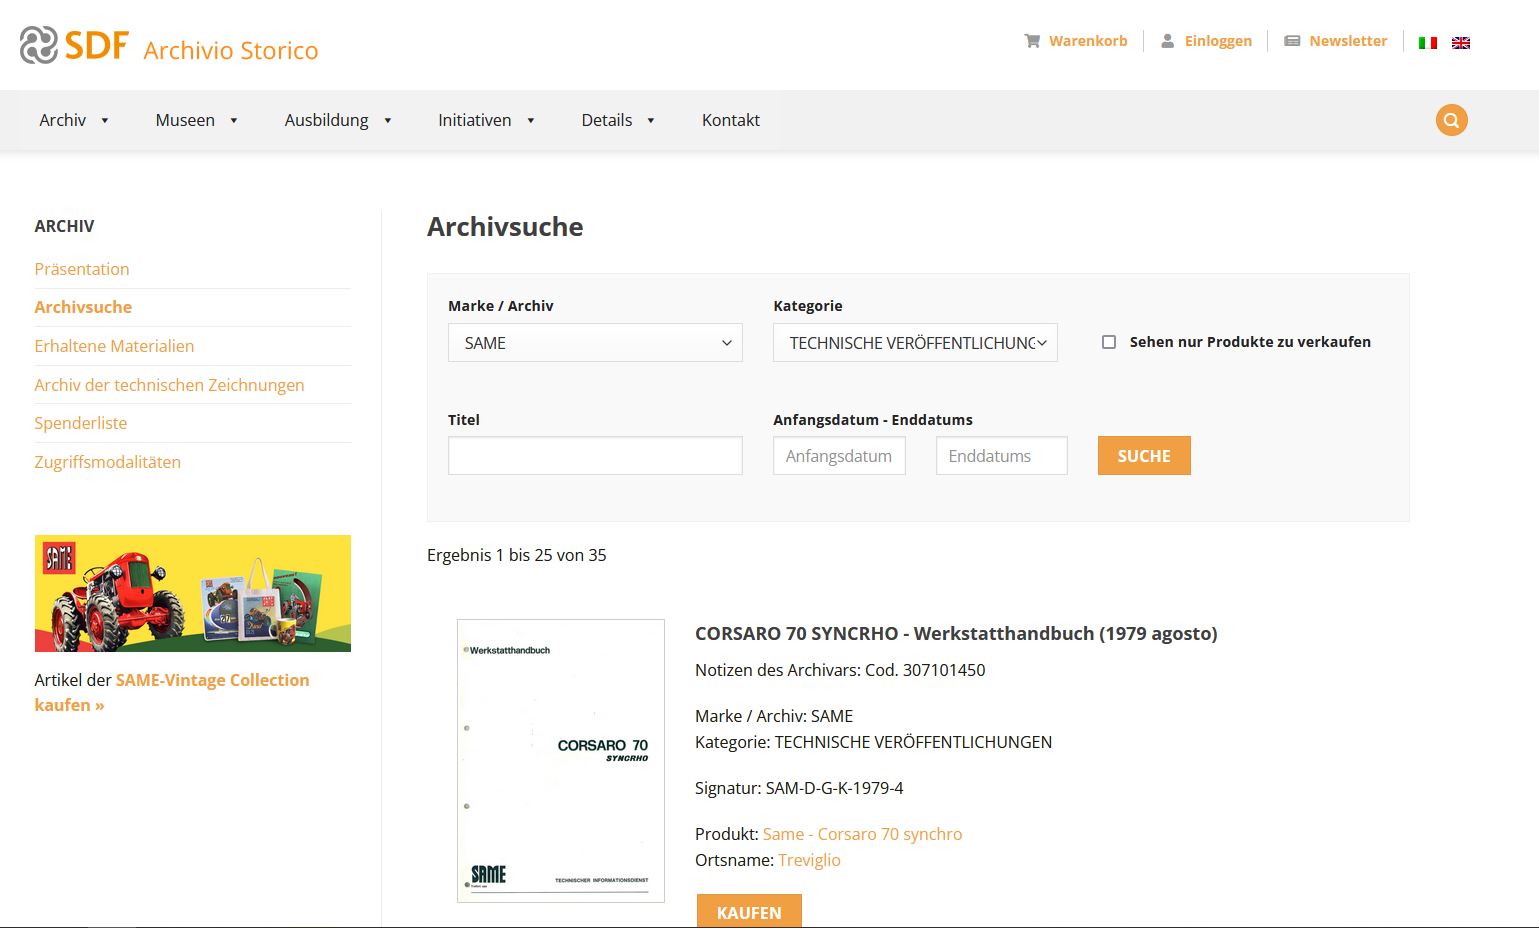Click the SDF logo icon
This screenshot has height=928, width=1539.
(x=40, y=45)
